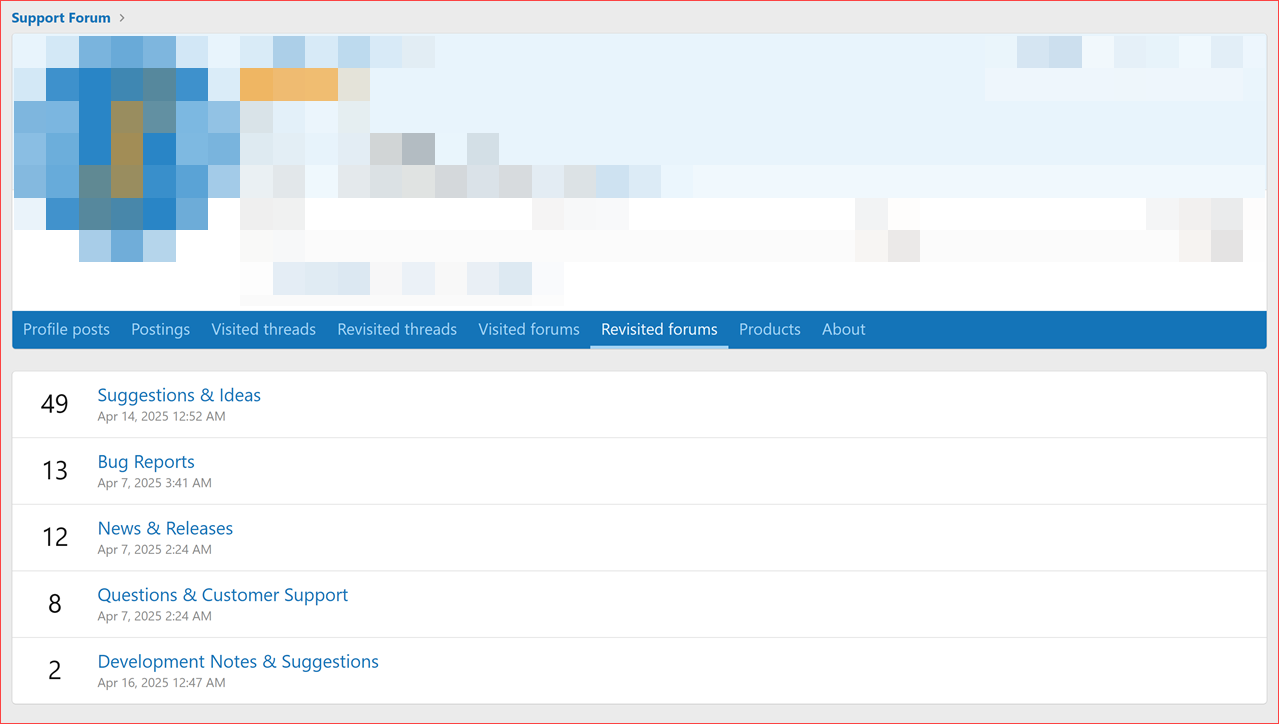View the Visited threads tab
Image resolution: width=1279 pixels, height=724 pixels.
point(263,329)
